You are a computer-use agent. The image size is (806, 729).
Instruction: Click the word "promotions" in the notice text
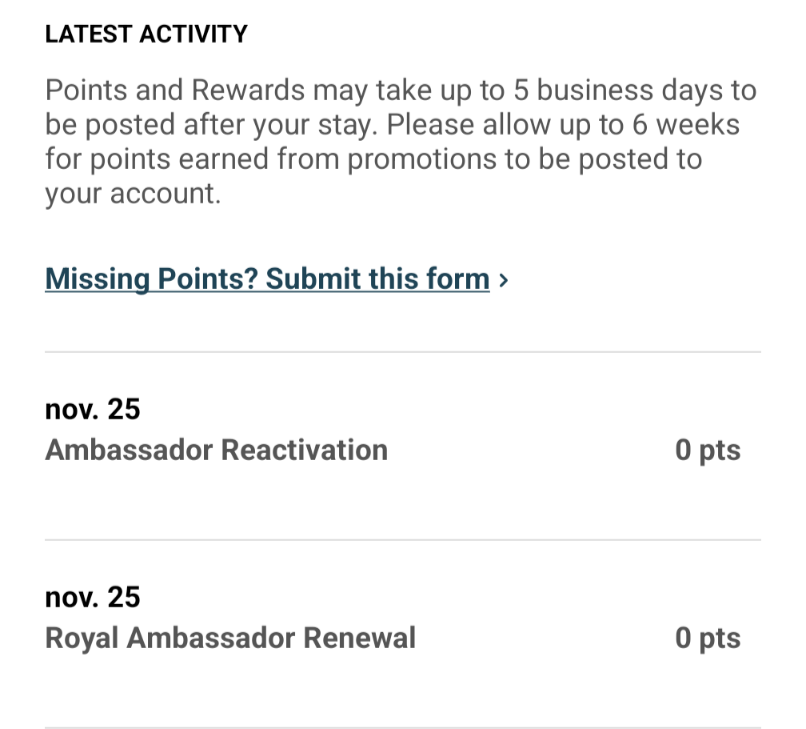point(422,160)
